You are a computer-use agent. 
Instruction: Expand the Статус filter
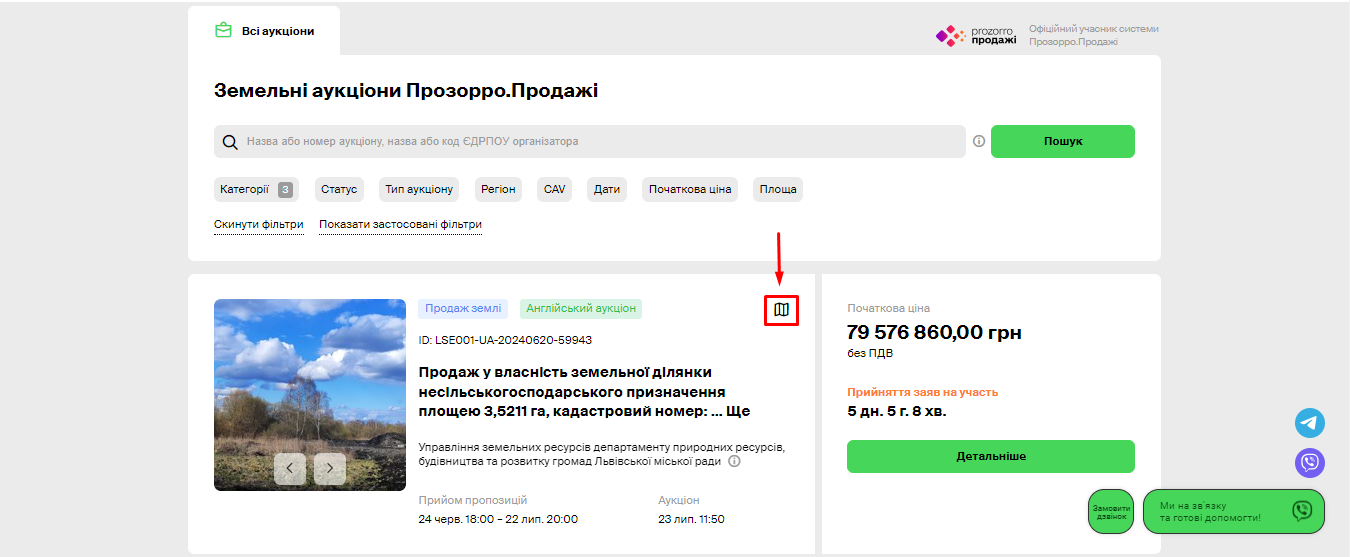[339, 189]
